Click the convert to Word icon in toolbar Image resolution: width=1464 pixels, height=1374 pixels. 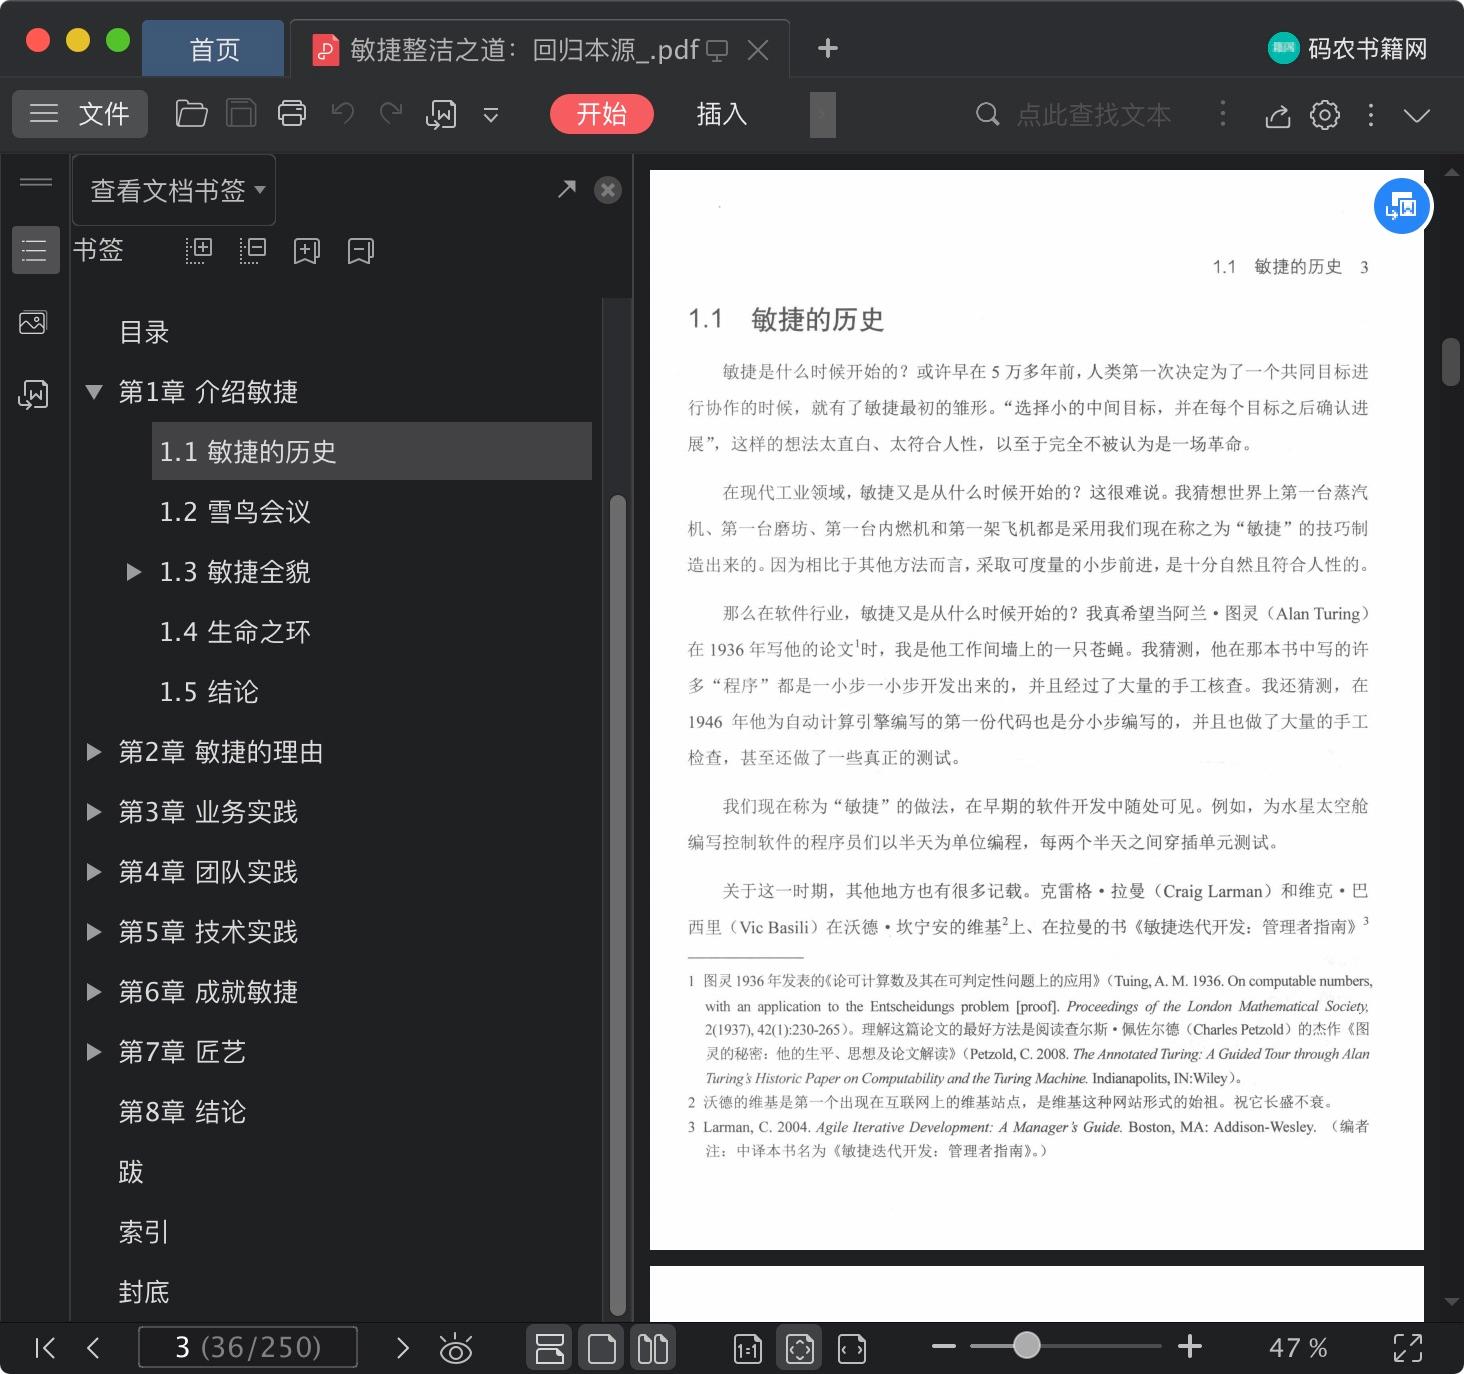point(441,114)
